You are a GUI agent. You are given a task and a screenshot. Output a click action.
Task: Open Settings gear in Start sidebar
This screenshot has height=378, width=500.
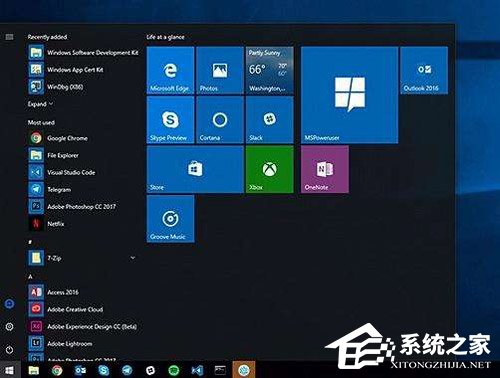point(9,327)
